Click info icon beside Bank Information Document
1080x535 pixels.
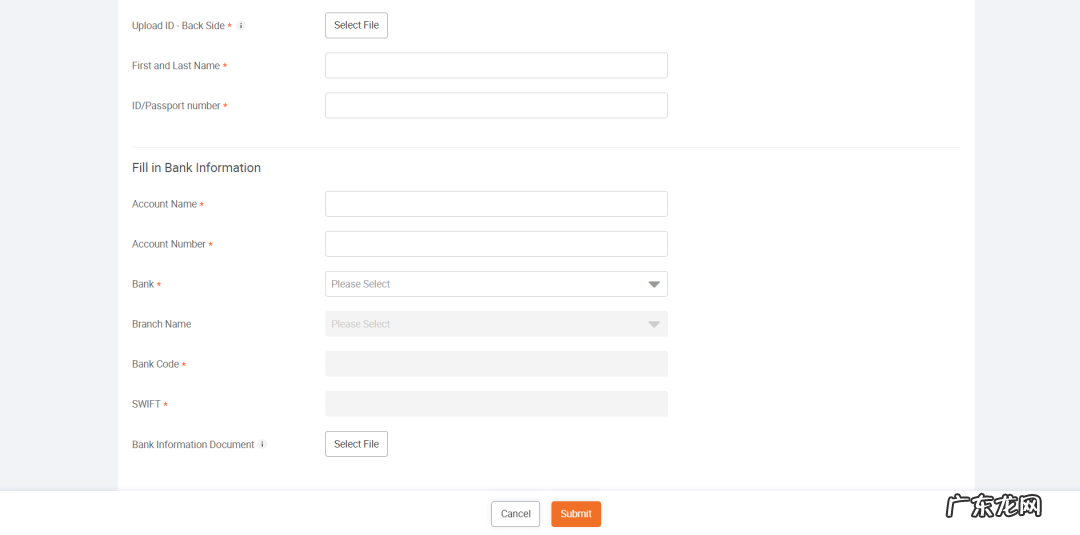click(x=262, y=444)
